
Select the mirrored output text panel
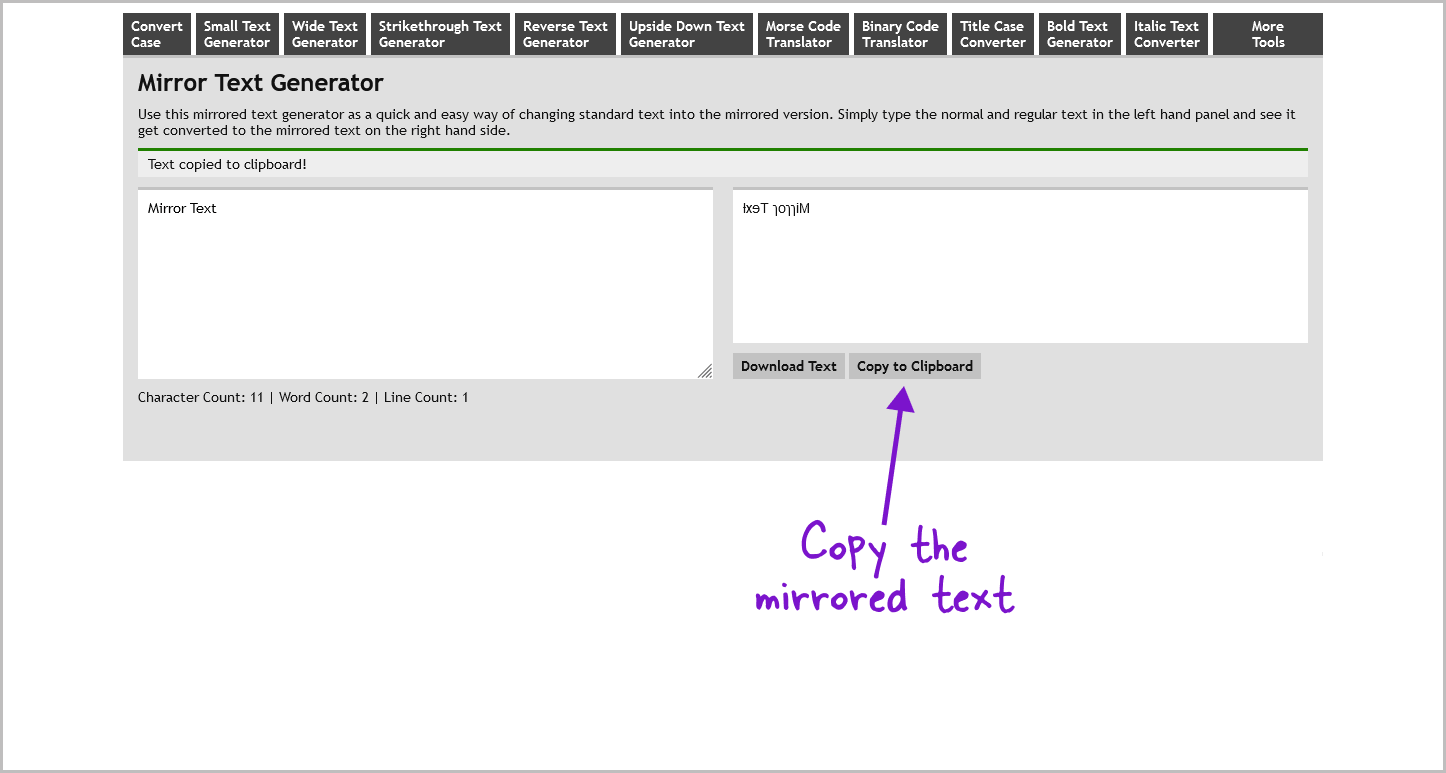coord(1019,266)
